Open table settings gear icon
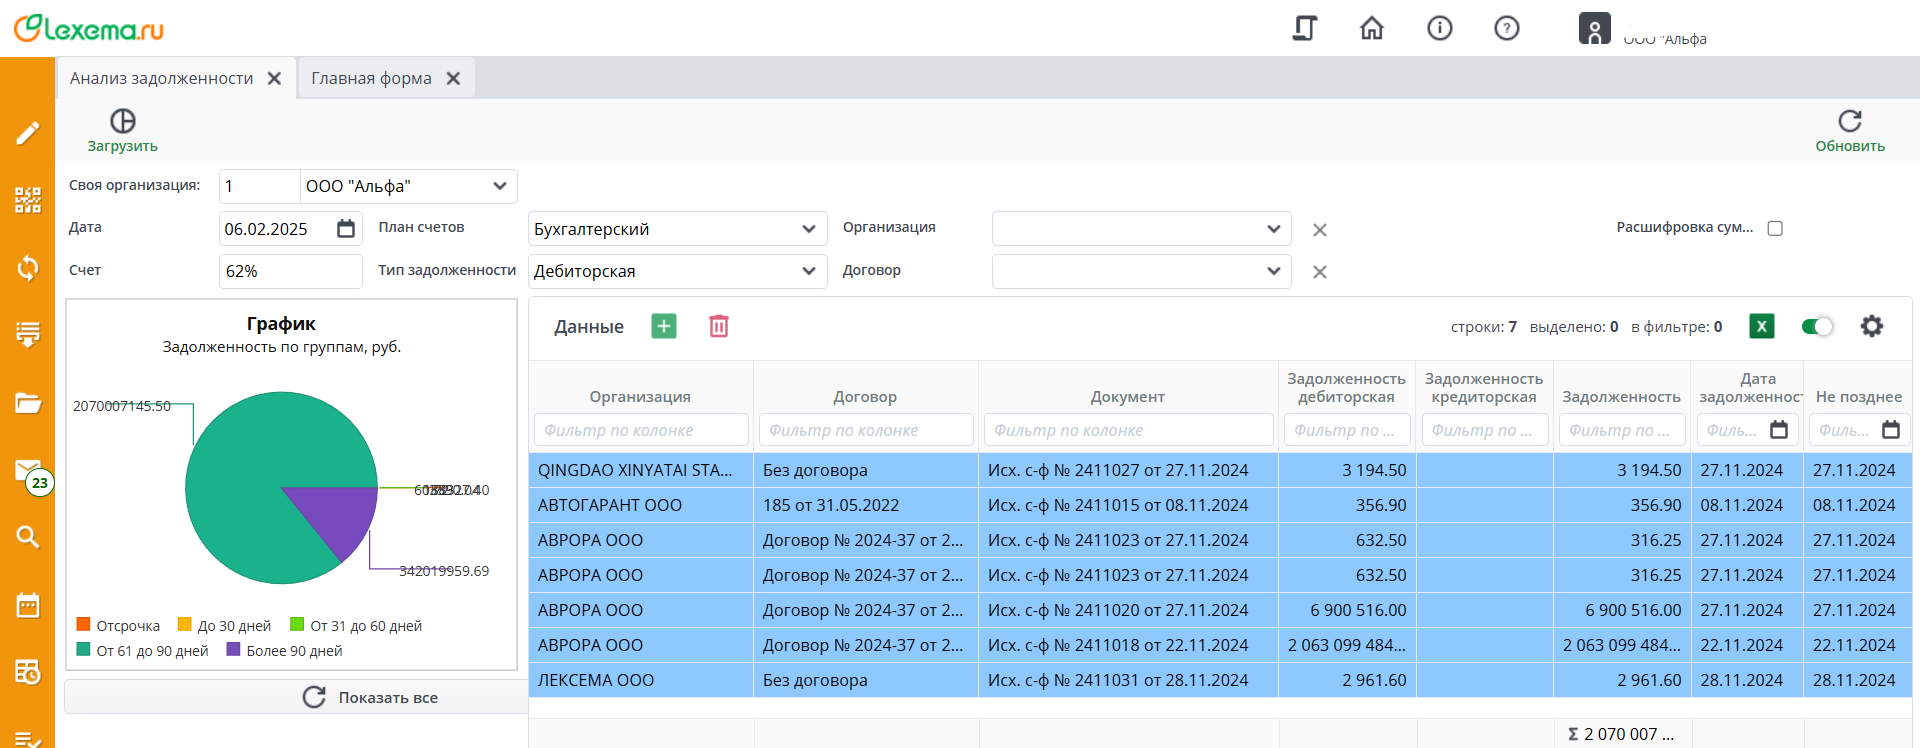1920x748 pixels. pyautogui.click(x=1872, y=326)
